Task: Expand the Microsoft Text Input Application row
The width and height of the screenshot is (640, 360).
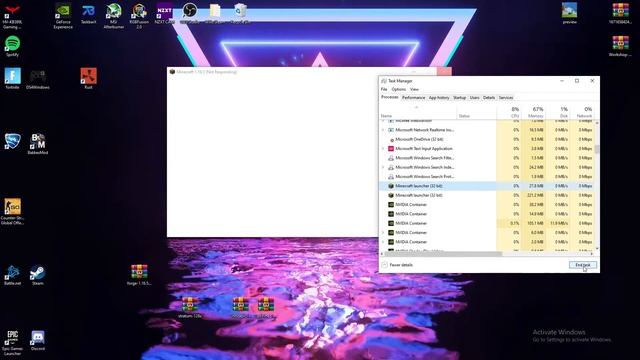Action: (383, 149)
